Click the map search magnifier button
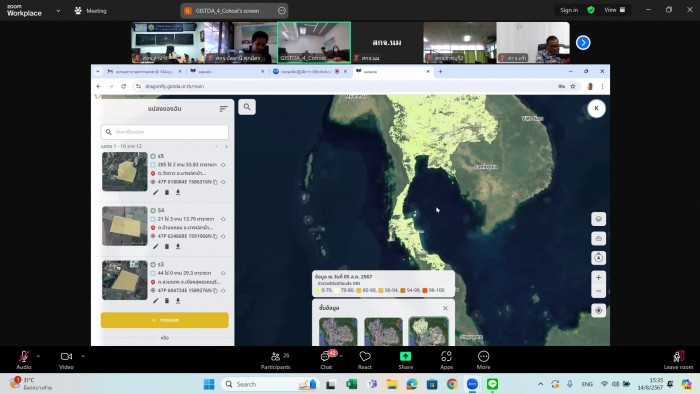Screen dimensions: 700x394 pyautogui.click(x=247, y=107)
